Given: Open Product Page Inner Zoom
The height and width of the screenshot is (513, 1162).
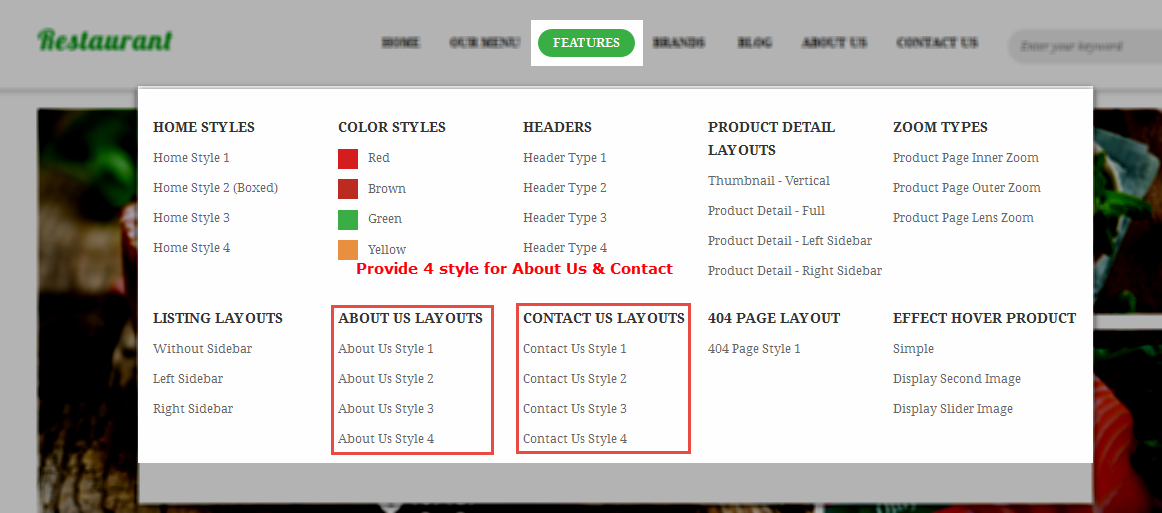Looking at the screenshot, I should 966,158.
